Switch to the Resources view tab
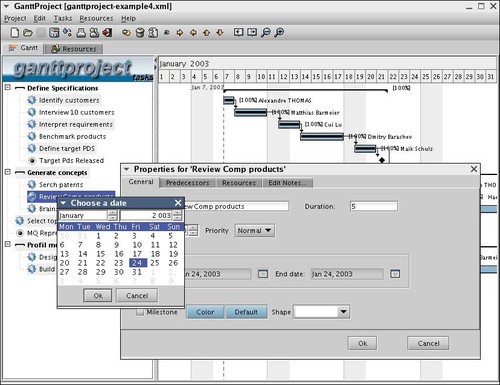500x385 pixels. [x=74, y=49]
